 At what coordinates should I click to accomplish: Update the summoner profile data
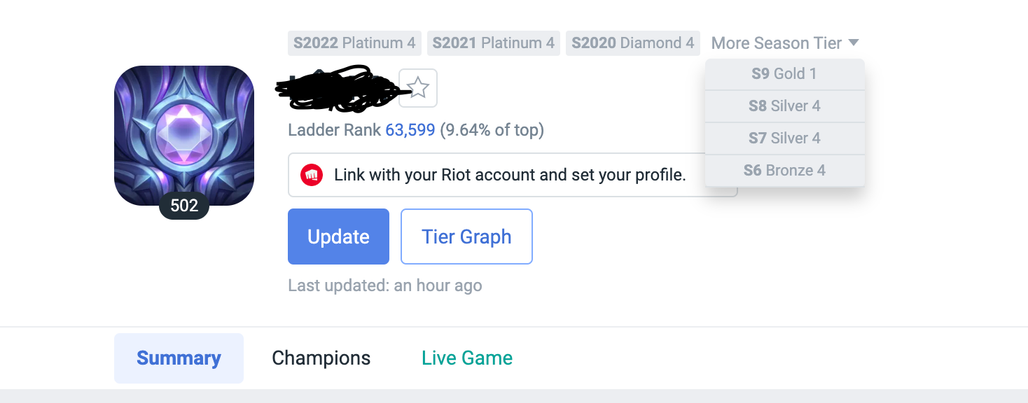pyautogui.click(x=338, y=237)
